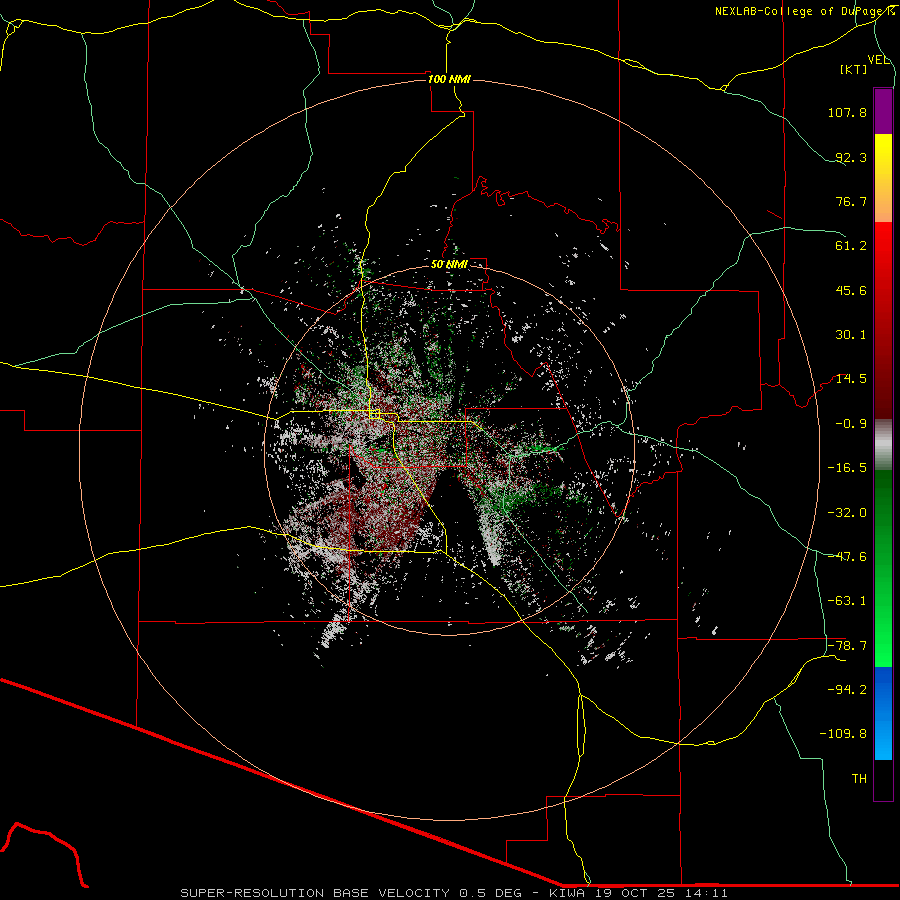The image size is (900, 900).
Task: Pick the black TH segment of the color bar
Action: point(883,780)
